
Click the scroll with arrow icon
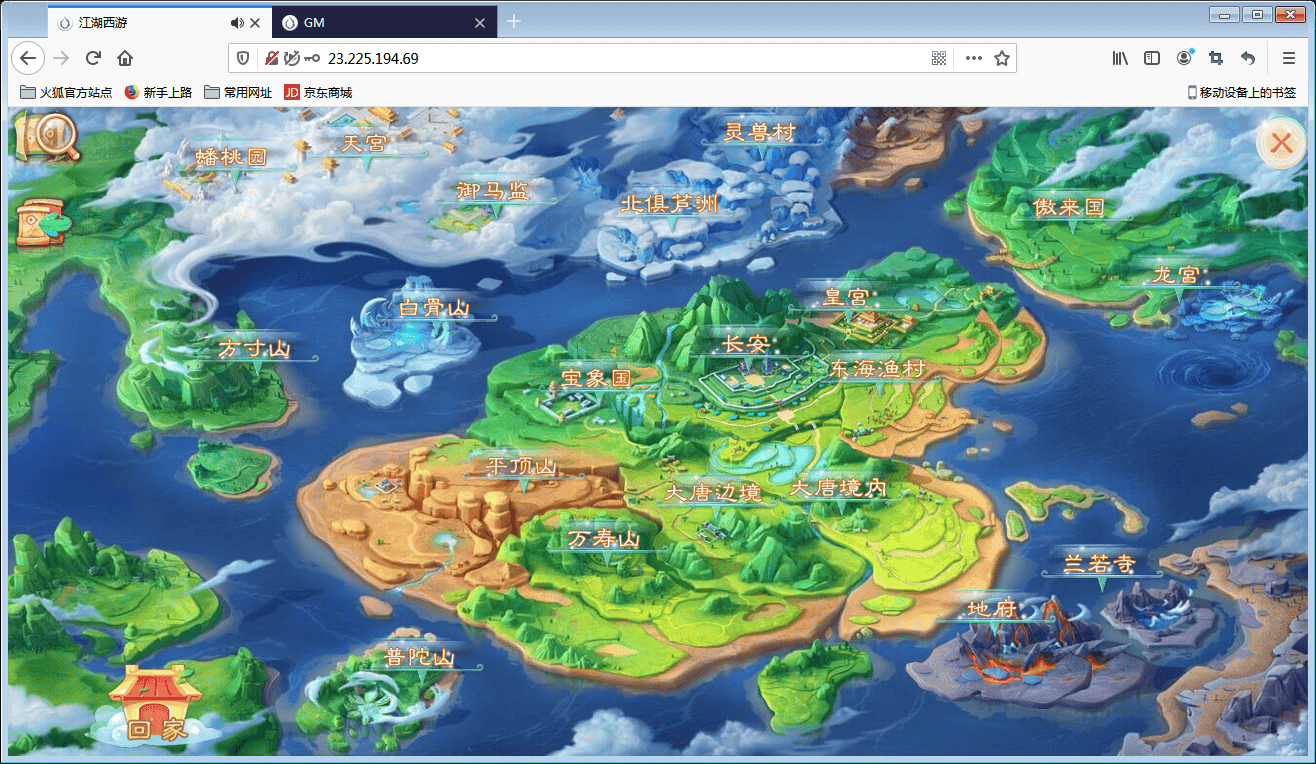(x=45, y=224)
